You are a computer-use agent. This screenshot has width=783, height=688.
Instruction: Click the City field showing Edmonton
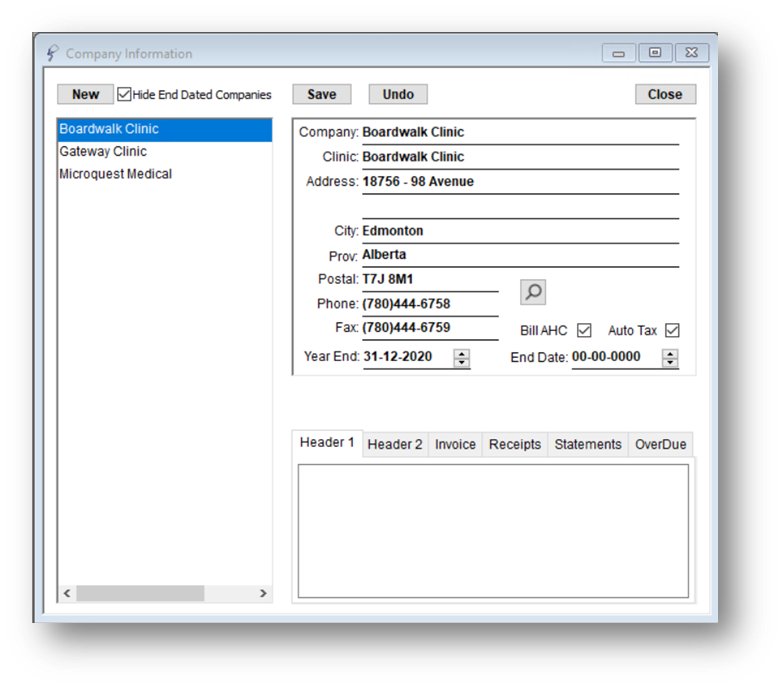(x=520, y=231)
